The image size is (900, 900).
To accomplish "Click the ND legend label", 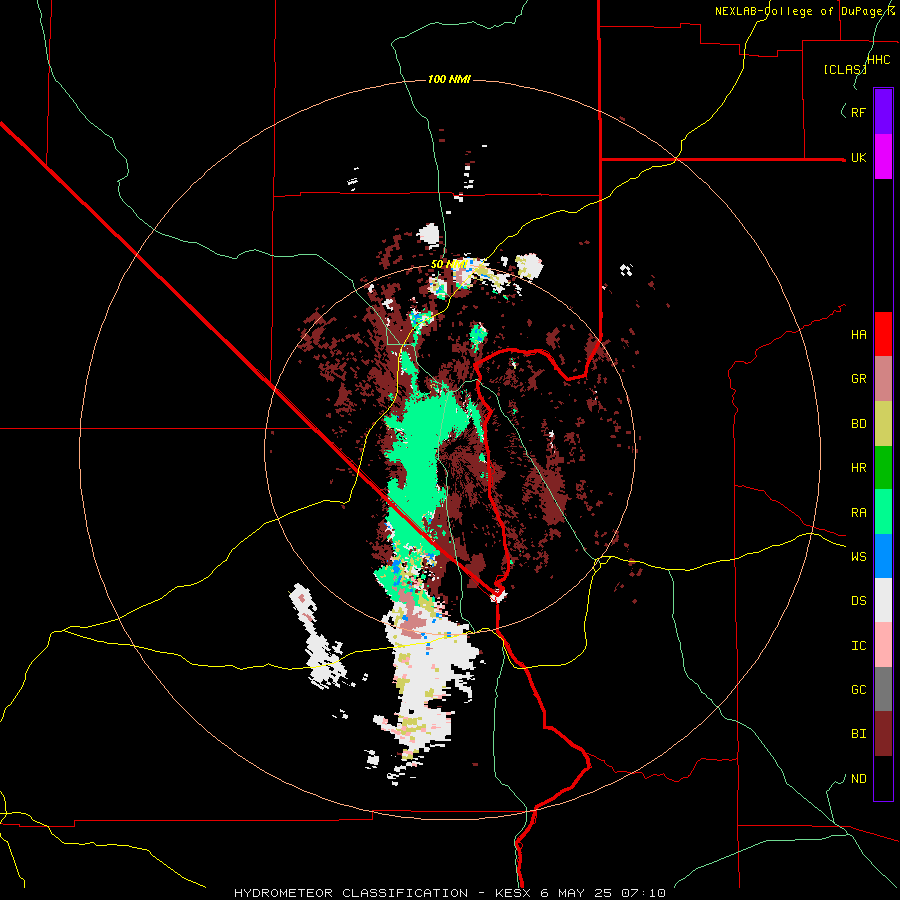I will pos(858,779).
